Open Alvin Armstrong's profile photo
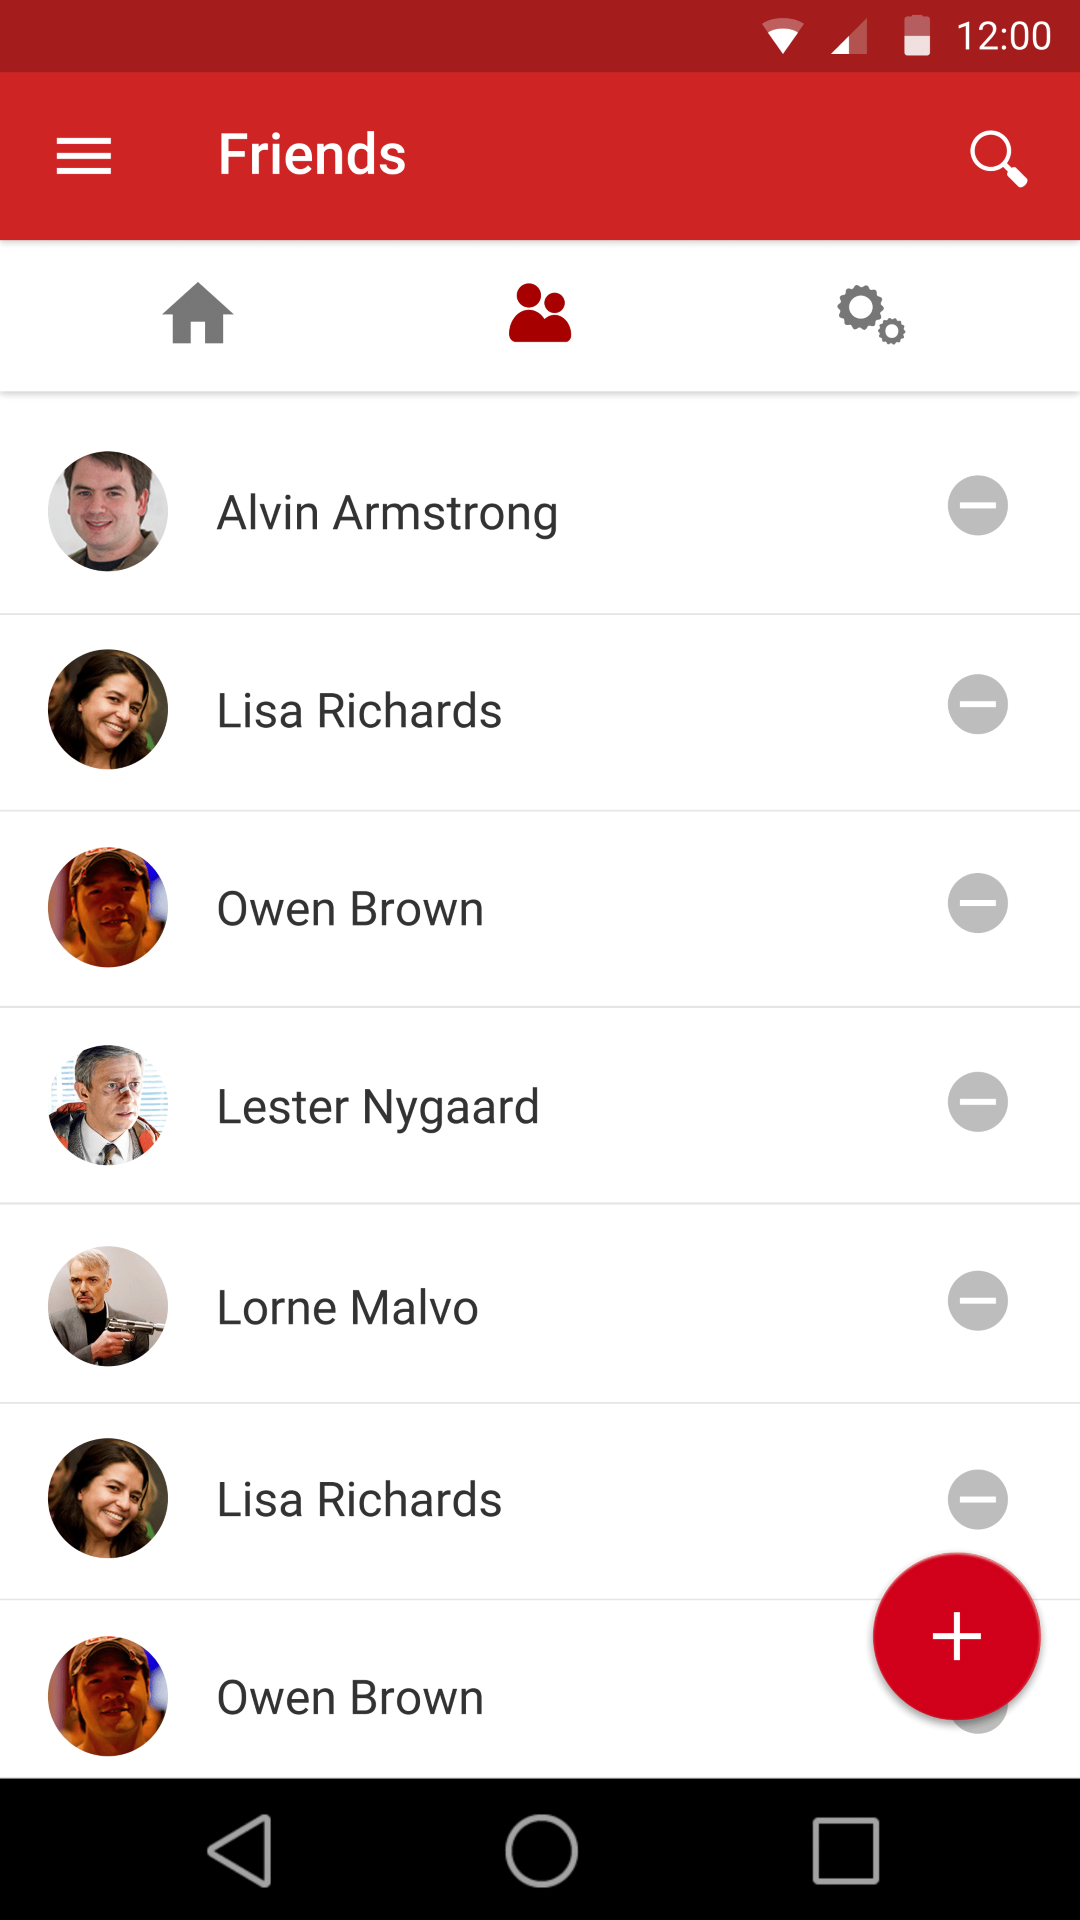 point(108,511)
